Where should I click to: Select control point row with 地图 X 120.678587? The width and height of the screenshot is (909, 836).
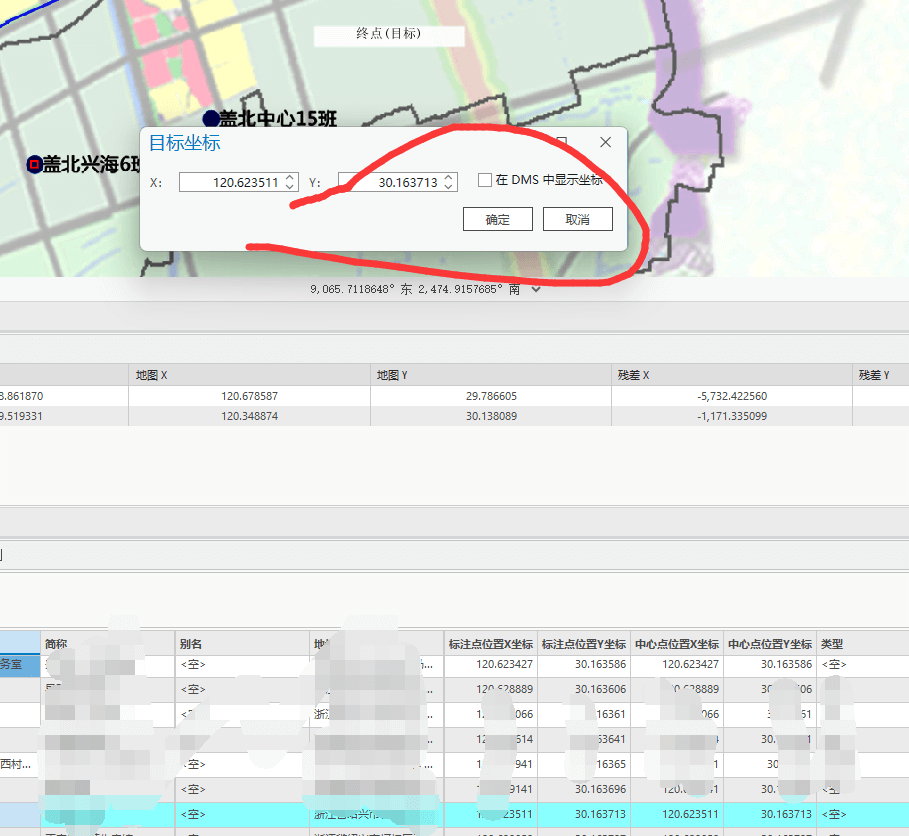coord(249,396)
